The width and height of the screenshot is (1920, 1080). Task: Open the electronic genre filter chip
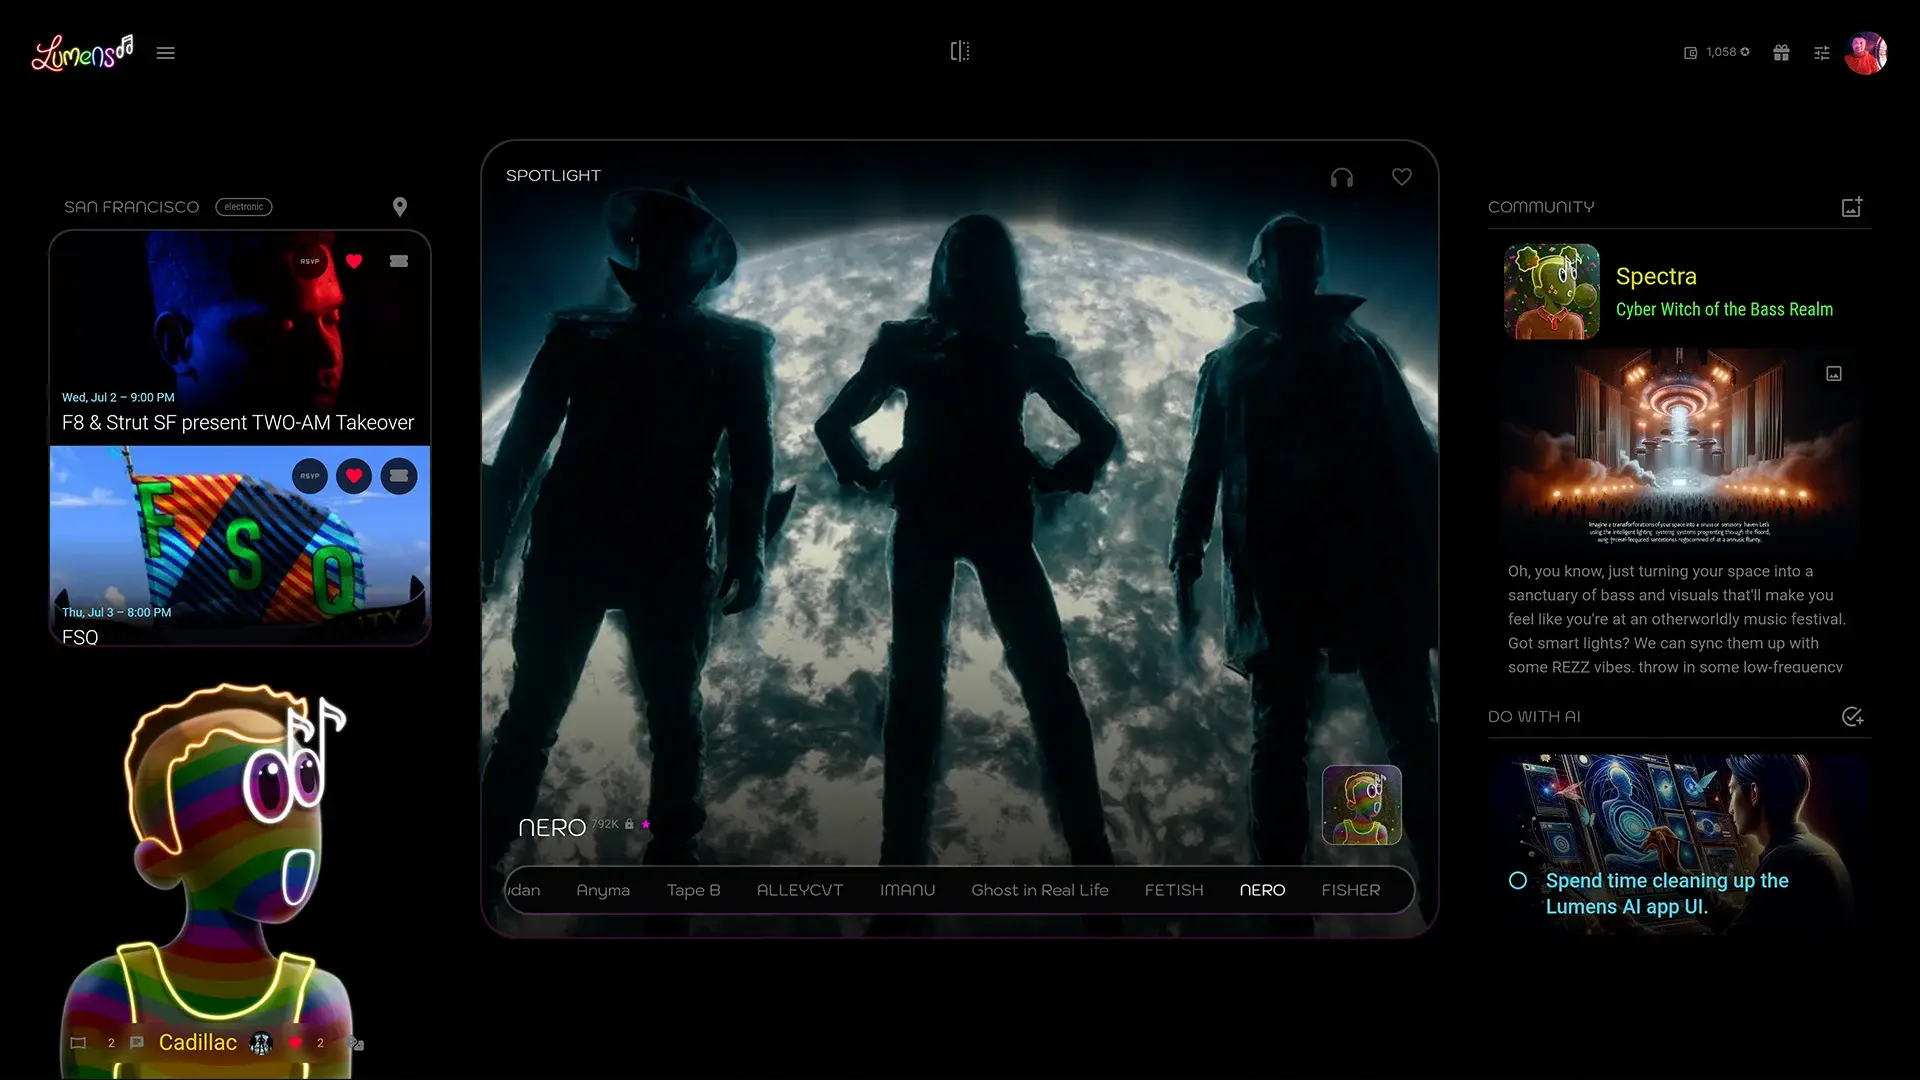(x=243, y=207)
